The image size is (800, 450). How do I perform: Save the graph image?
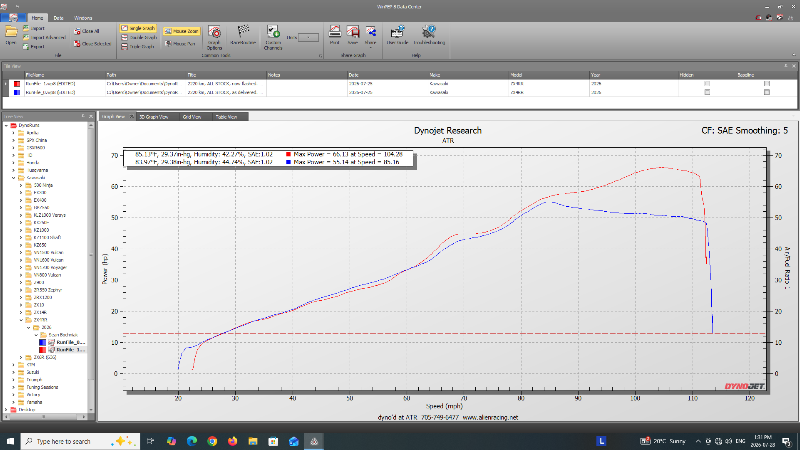point(353,35)
